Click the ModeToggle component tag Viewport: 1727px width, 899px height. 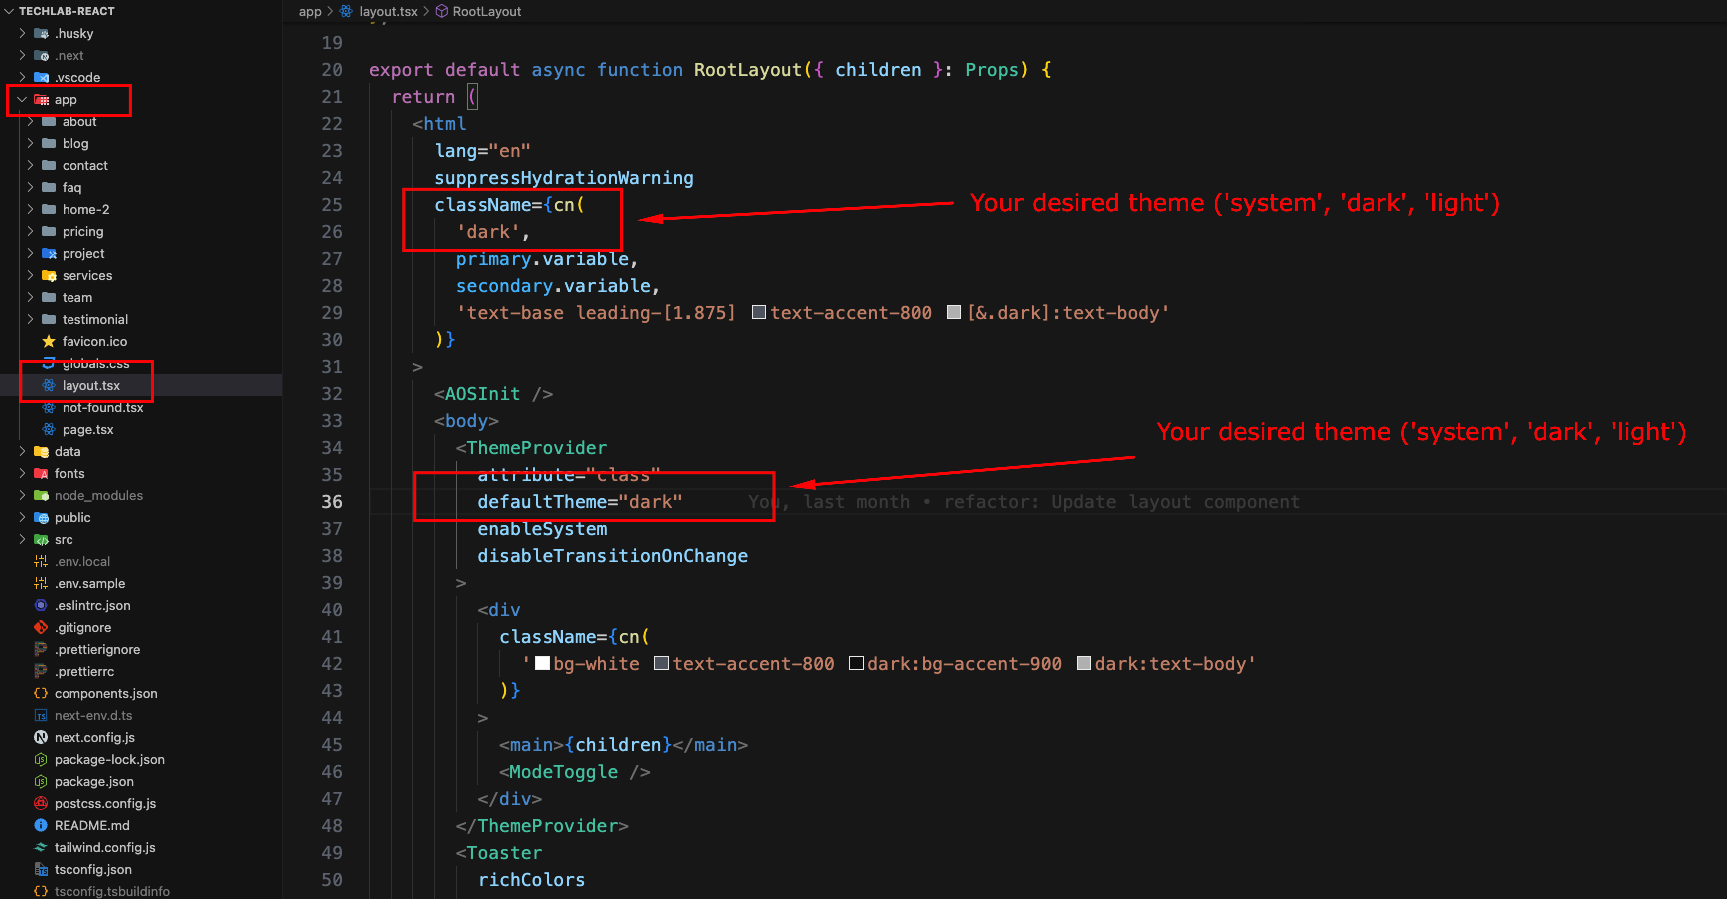coord(563,771)
